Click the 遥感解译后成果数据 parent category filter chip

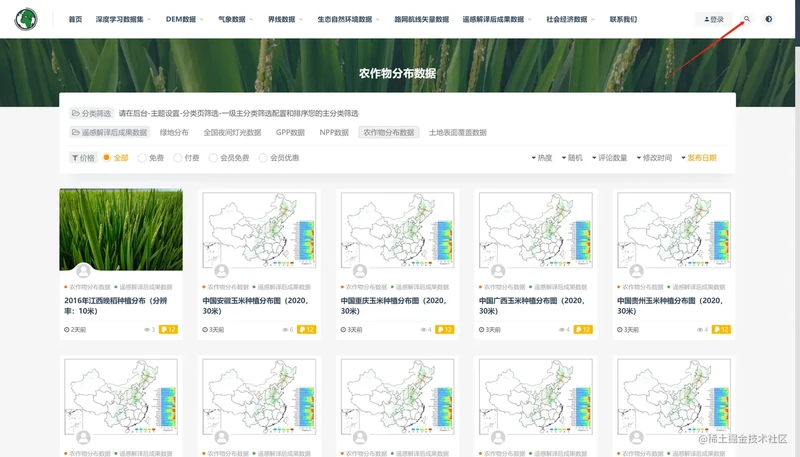110,133
